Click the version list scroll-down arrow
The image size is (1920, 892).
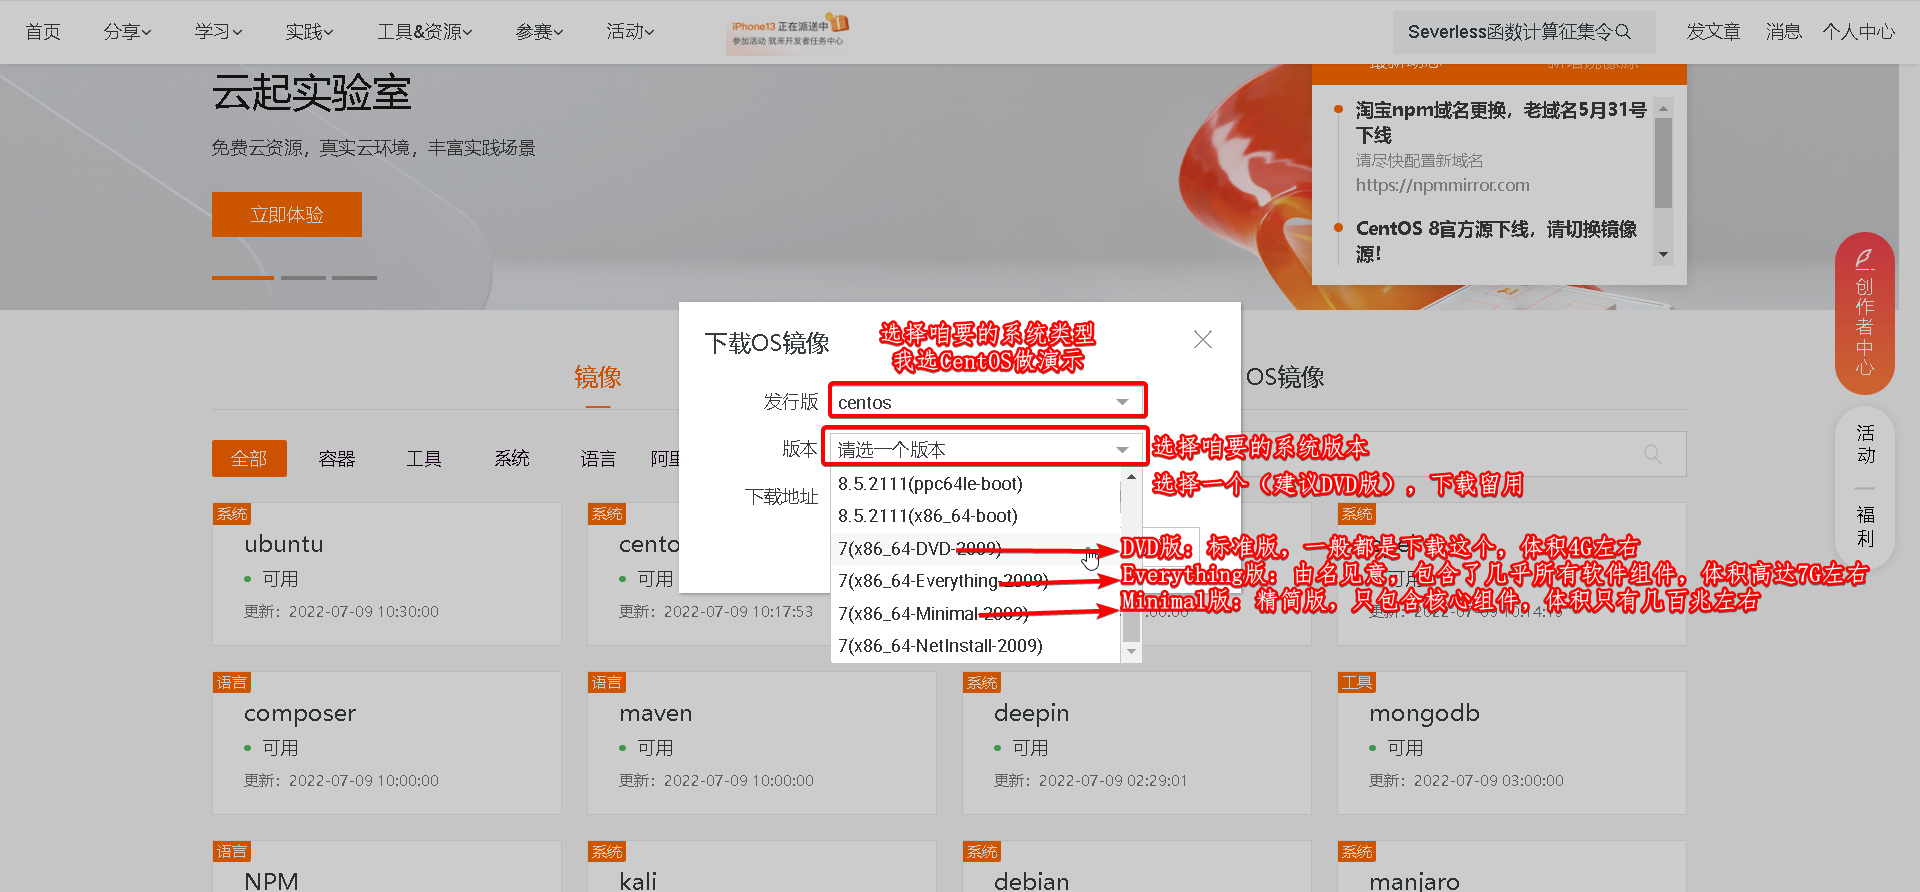pos(1131,652)
